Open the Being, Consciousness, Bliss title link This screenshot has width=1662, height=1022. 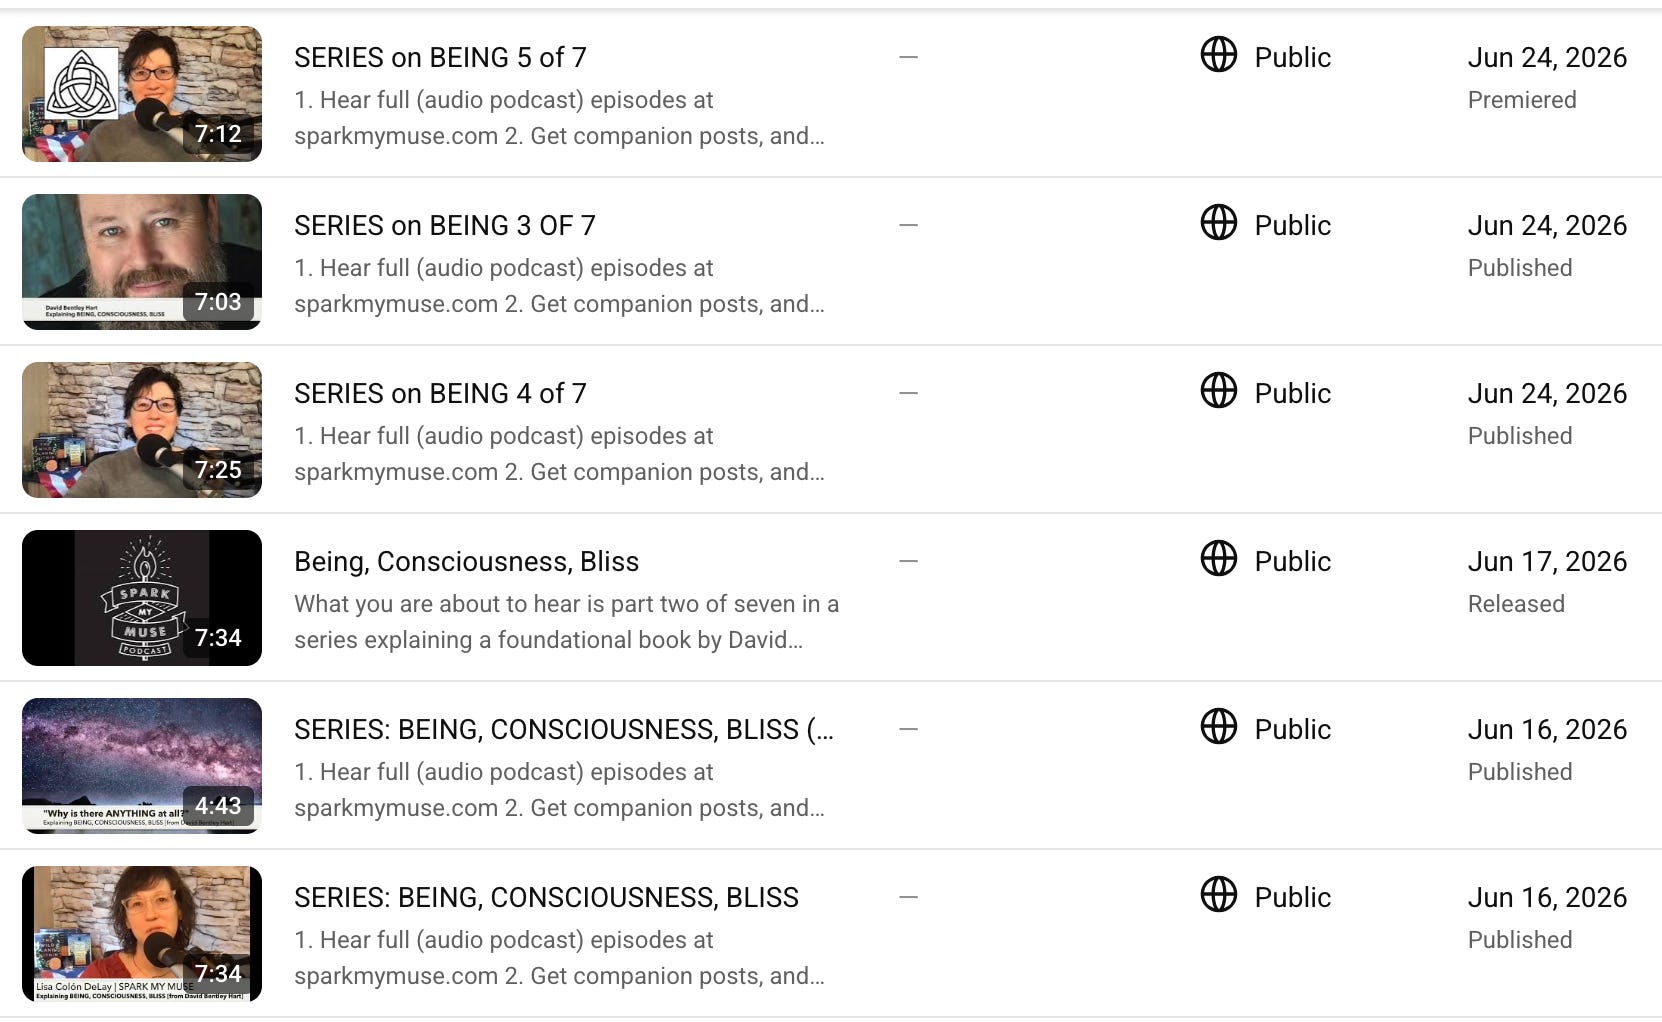tap(466, 562)
